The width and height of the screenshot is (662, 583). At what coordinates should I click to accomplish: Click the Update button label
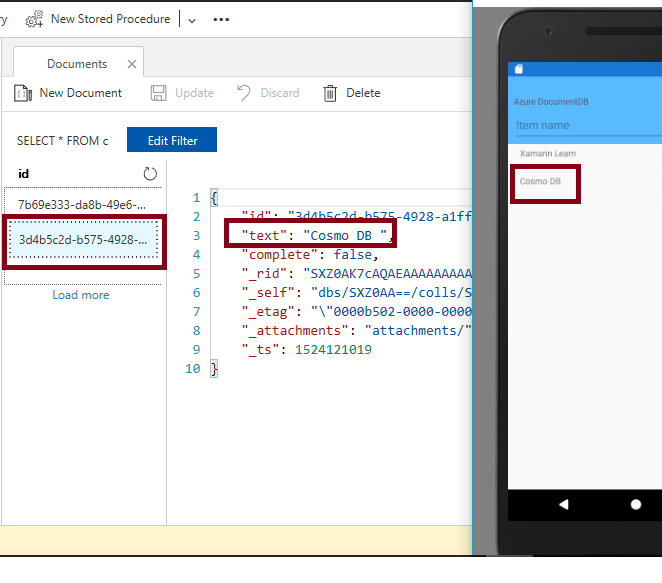click(194, 93)
